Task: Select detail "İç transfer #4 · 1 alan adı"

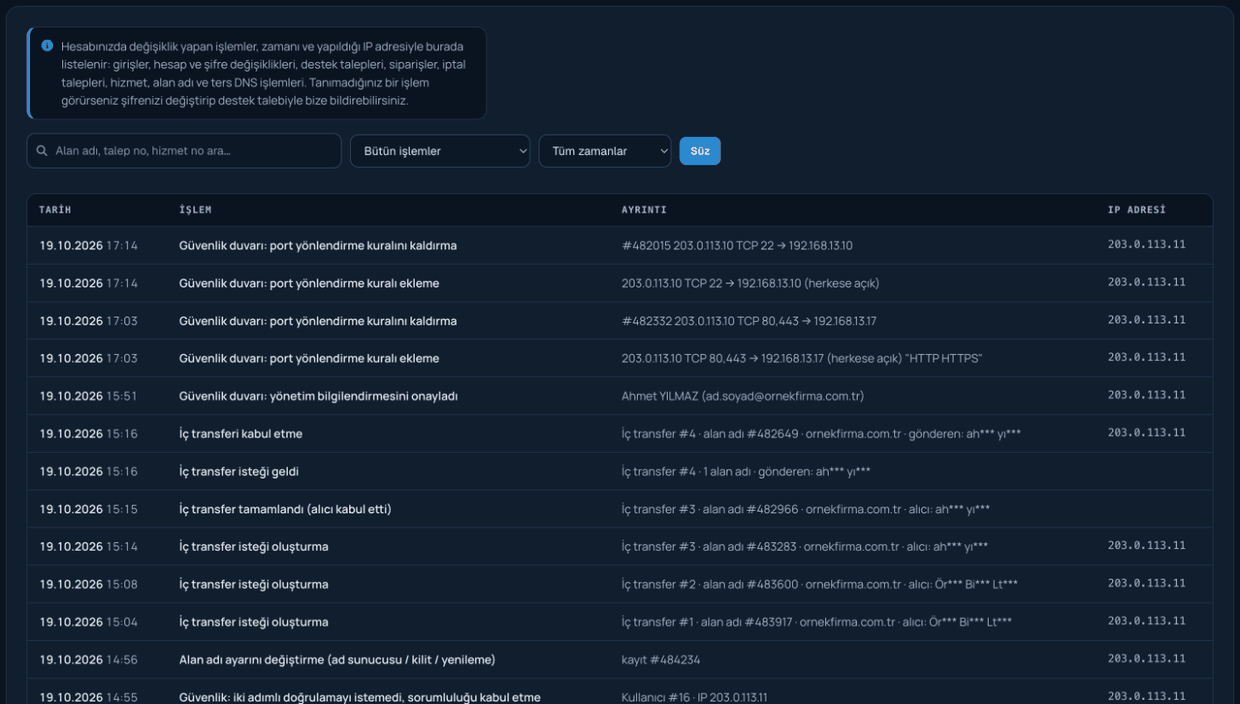Action: pos(746,471)
